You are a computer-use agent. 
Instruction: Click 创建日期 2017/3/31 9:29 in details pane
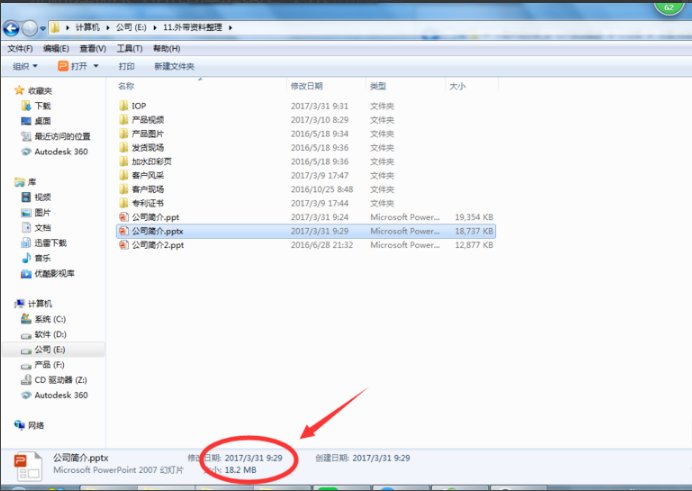(363, 458)
